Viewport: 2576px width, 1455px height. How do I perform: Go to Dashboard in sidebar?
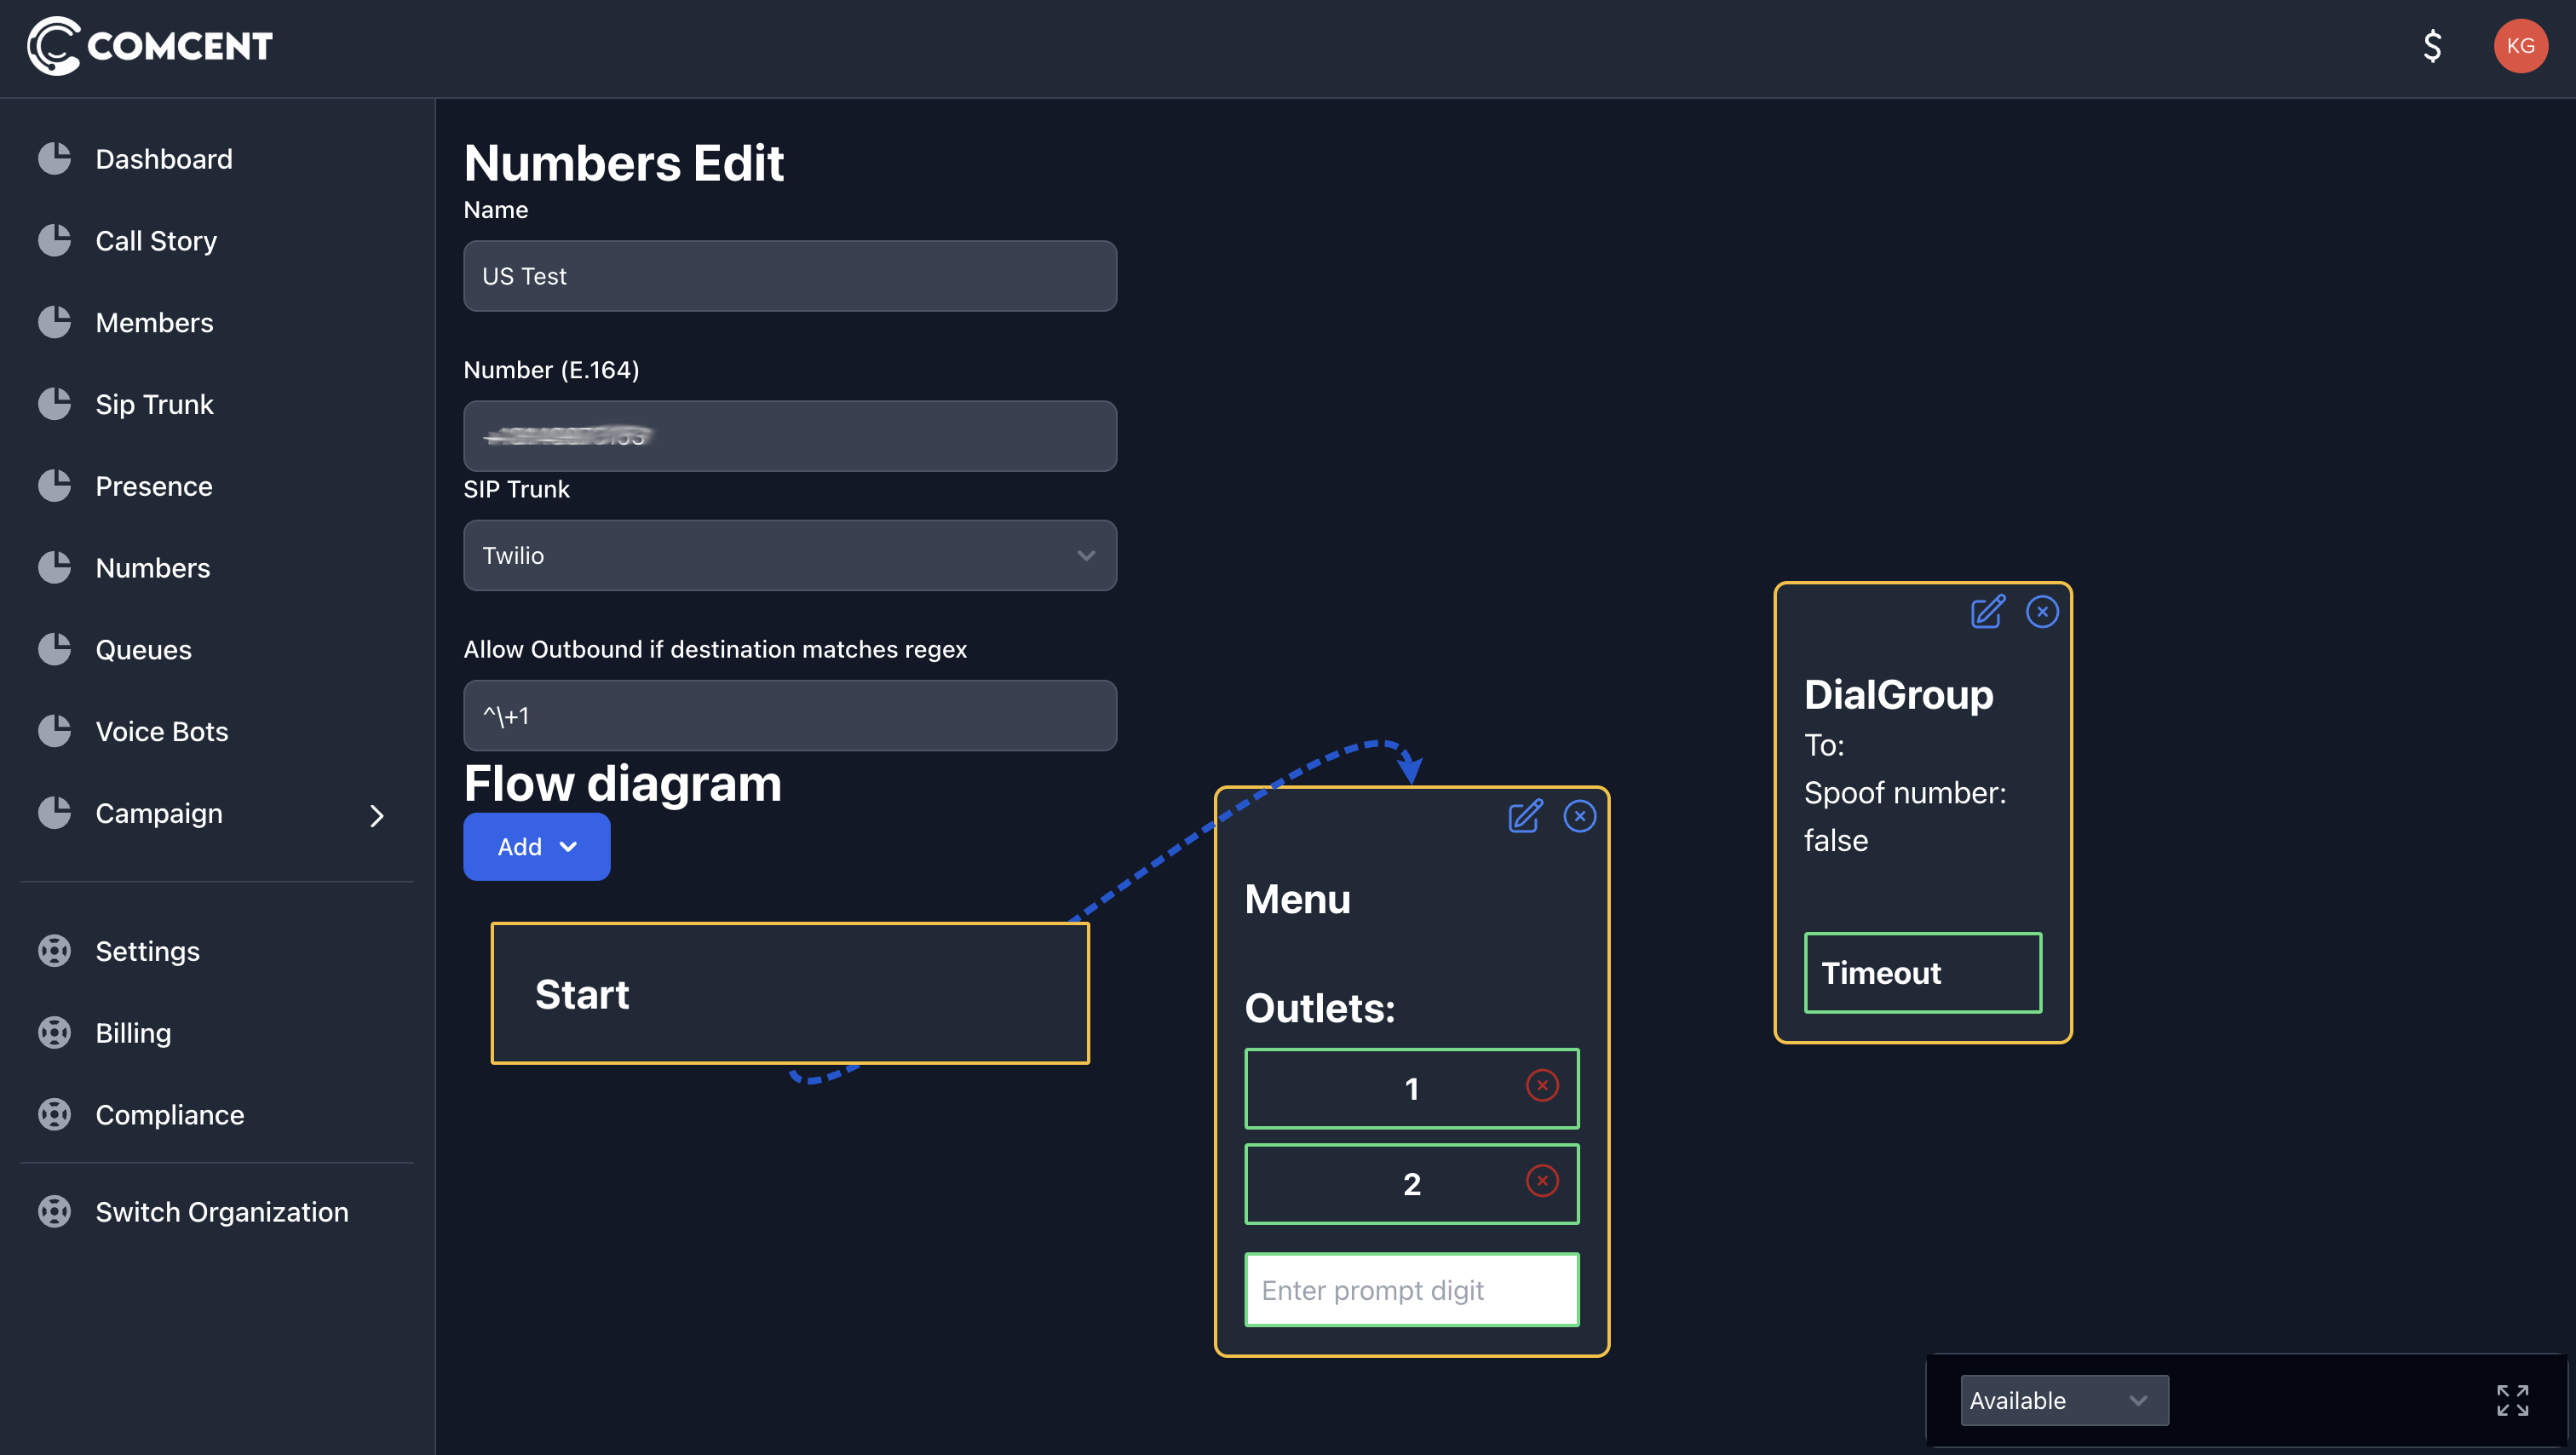[164, 159]
